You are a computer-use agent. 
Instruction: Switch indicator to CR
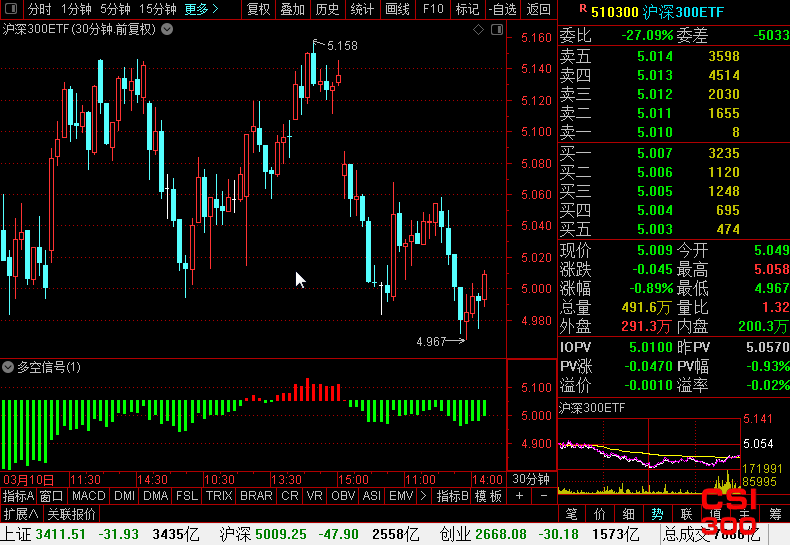point(290,496)
